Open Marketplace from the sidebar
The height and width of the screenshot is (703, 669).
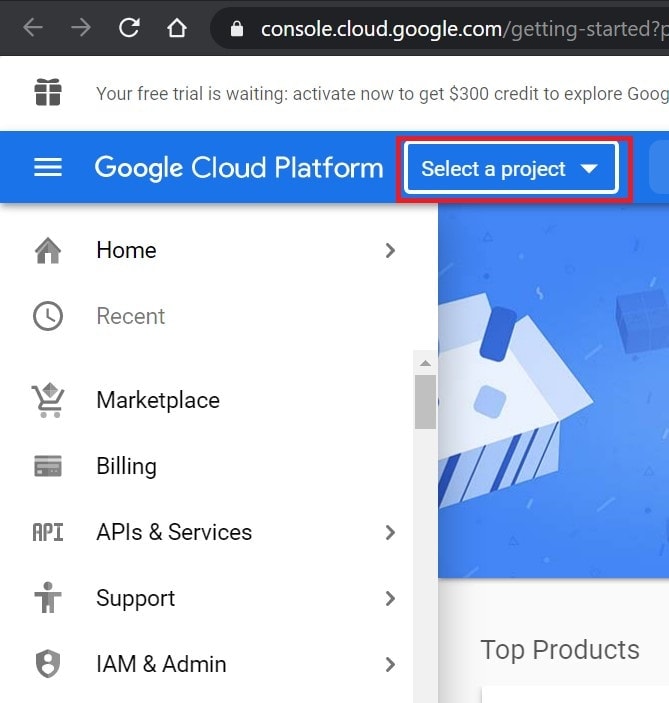pos(158,400)
